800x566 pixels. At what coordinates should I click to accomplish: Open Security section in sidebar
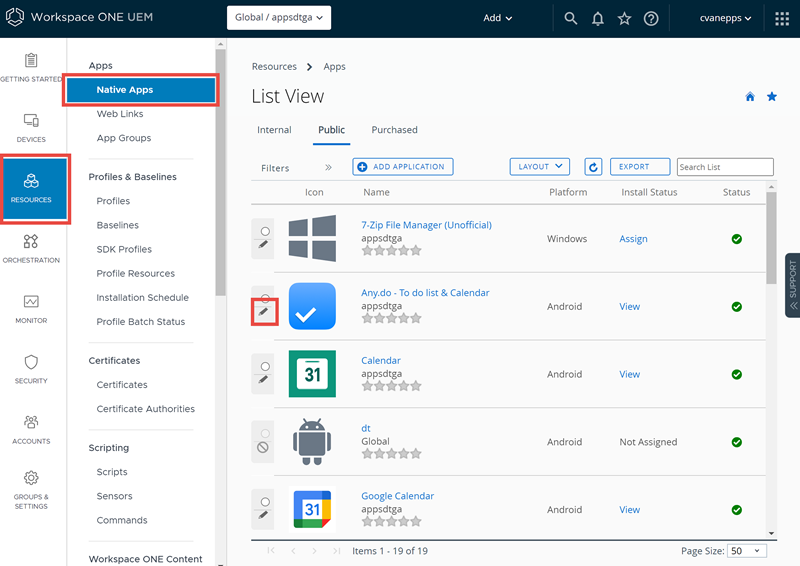[31, 369]
